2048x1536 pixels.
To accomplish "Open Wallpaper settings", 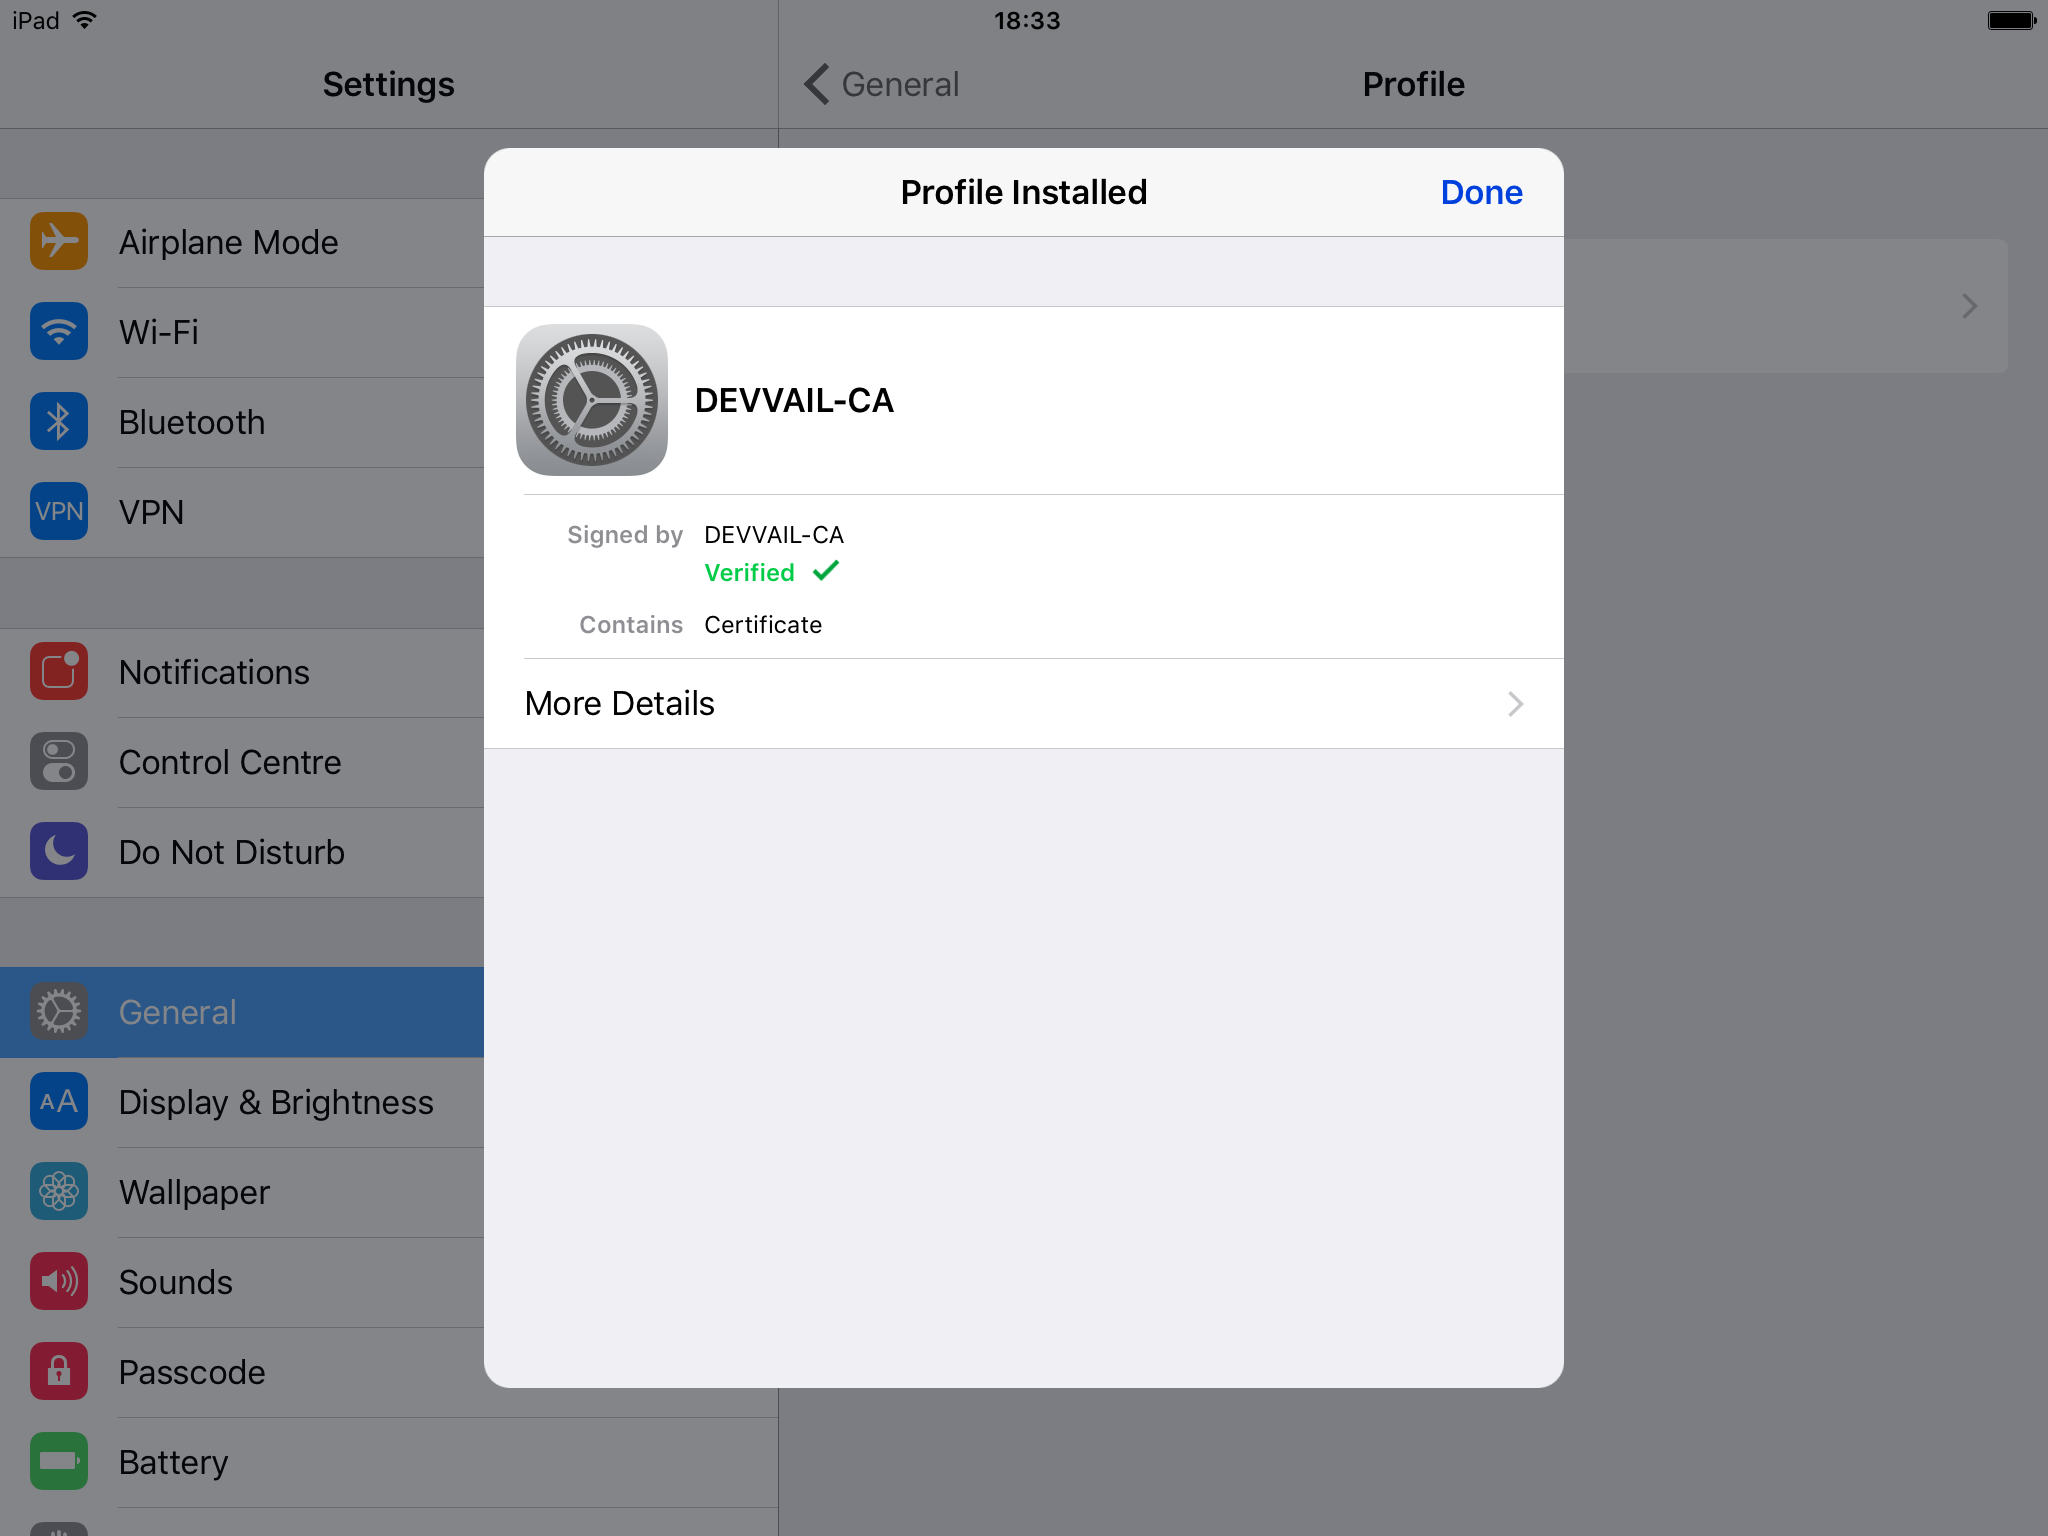I will 242,1193.
